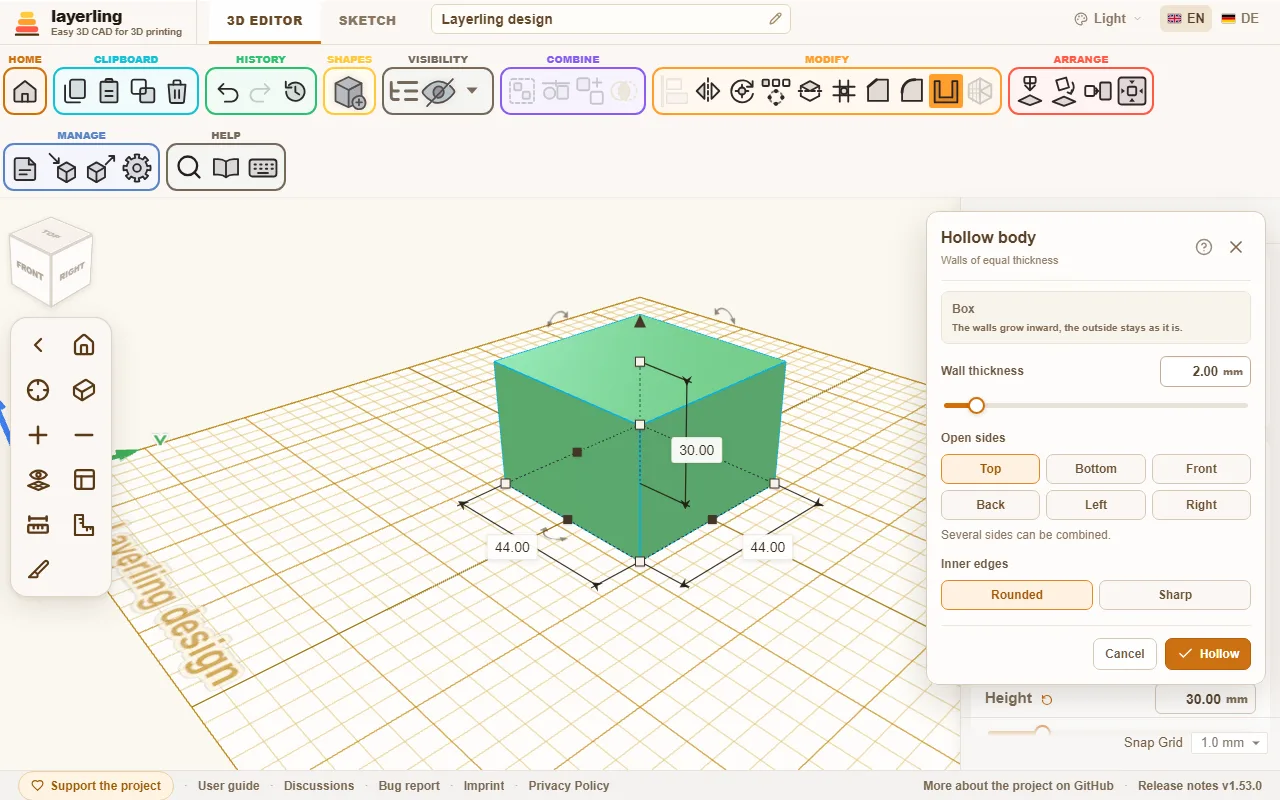Select Sharp inner edges option

coord(1175,595)
